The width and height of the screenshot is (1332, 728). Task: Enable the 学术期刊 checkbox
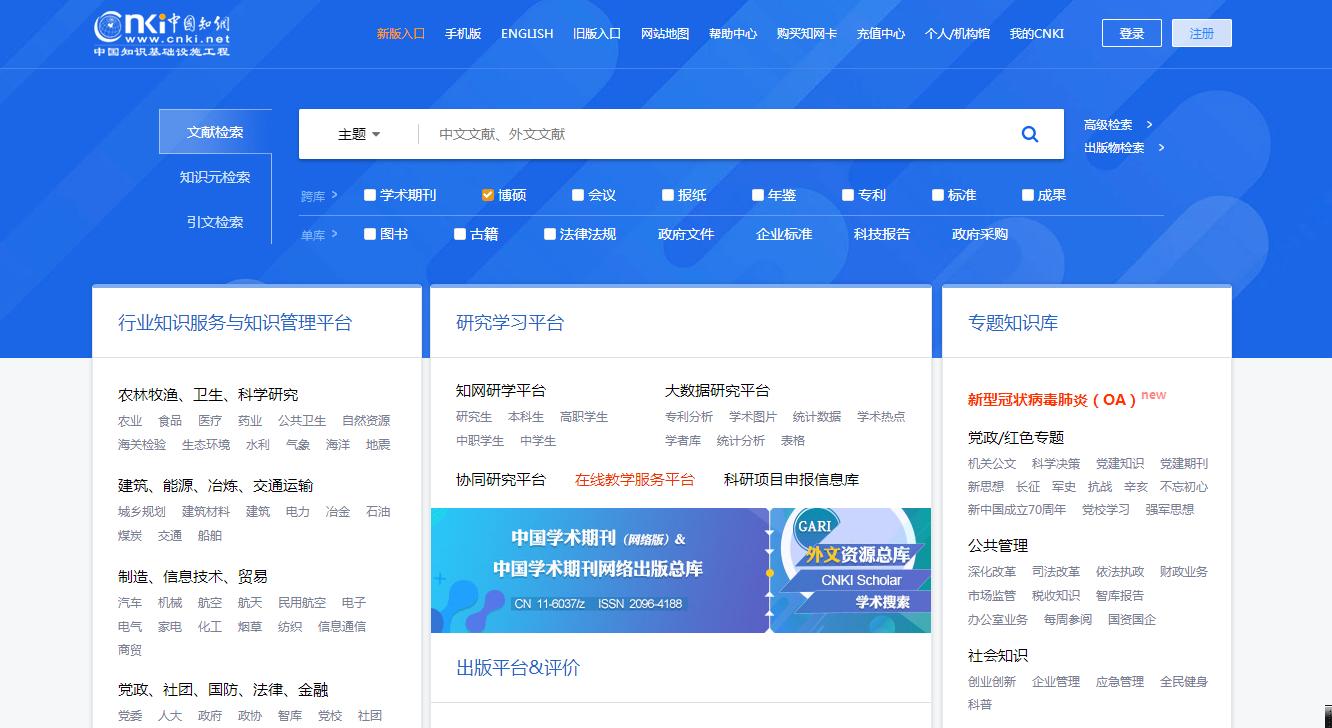(370, 195)
